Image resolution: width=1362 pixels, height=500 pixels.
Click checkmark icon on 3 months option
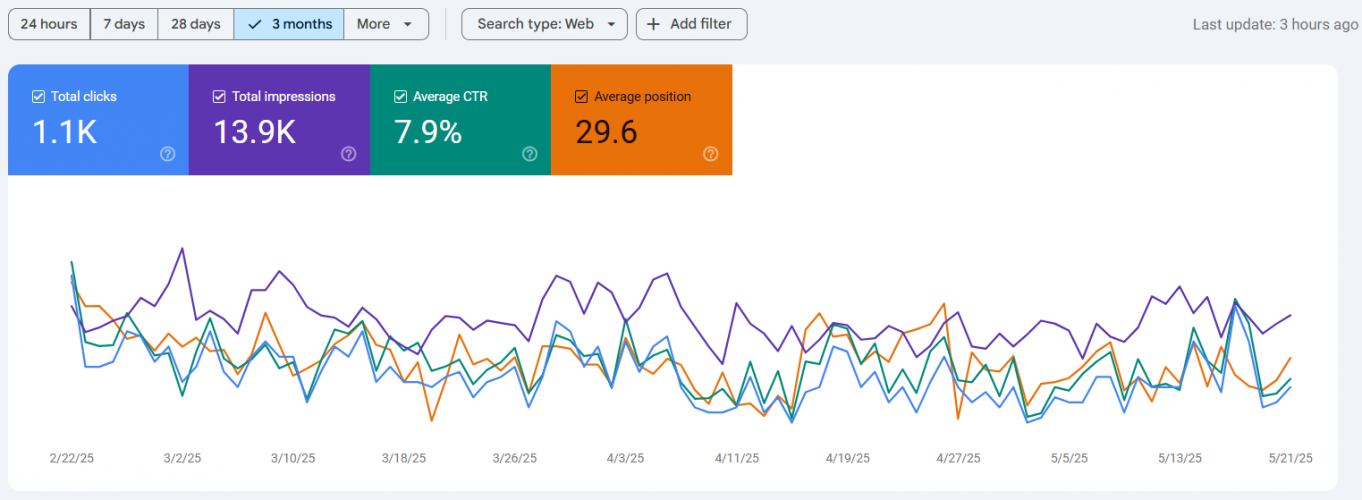coord(255,24)
